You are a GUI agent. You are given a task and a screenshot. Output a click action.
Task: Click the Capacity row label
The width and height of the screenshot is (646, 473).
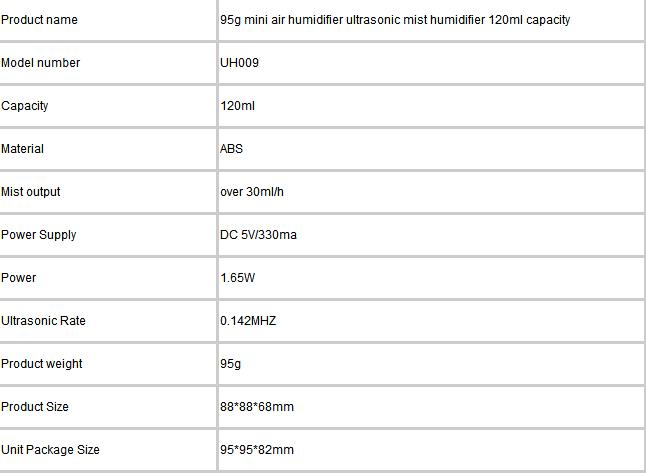(x=25, y=106)
